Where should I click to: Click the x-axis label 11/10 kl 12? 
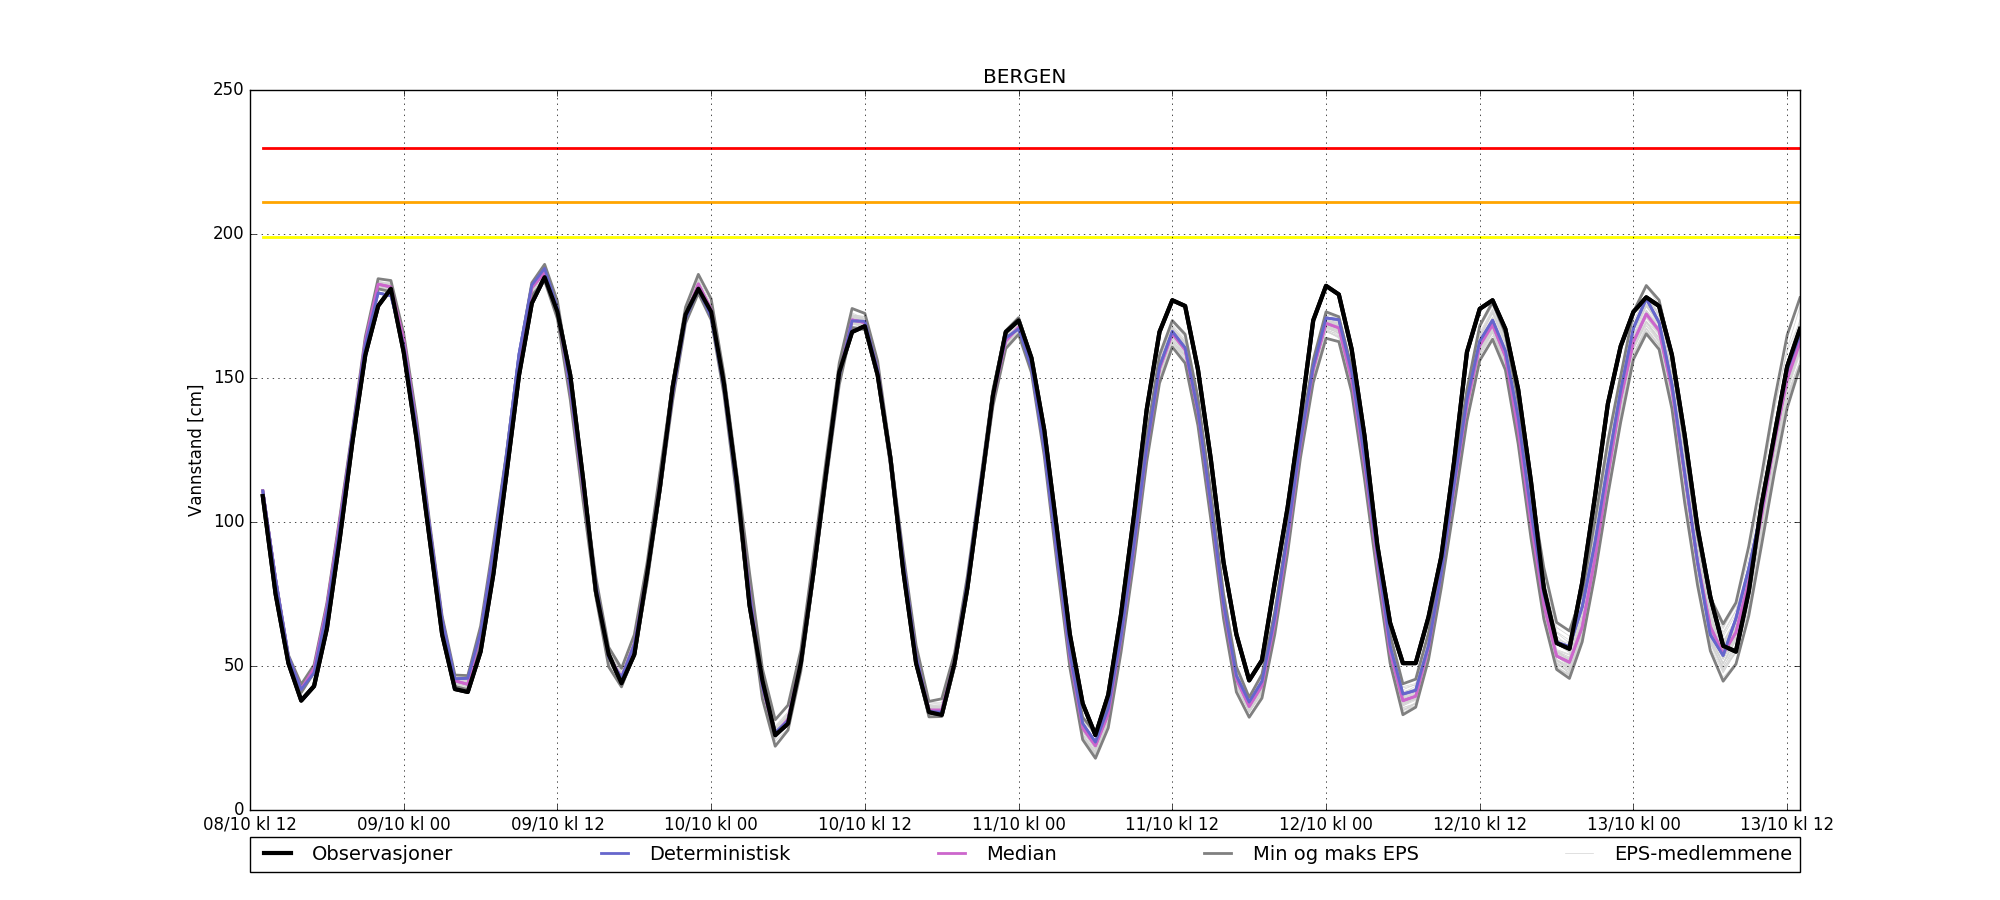coord(1172,825)
